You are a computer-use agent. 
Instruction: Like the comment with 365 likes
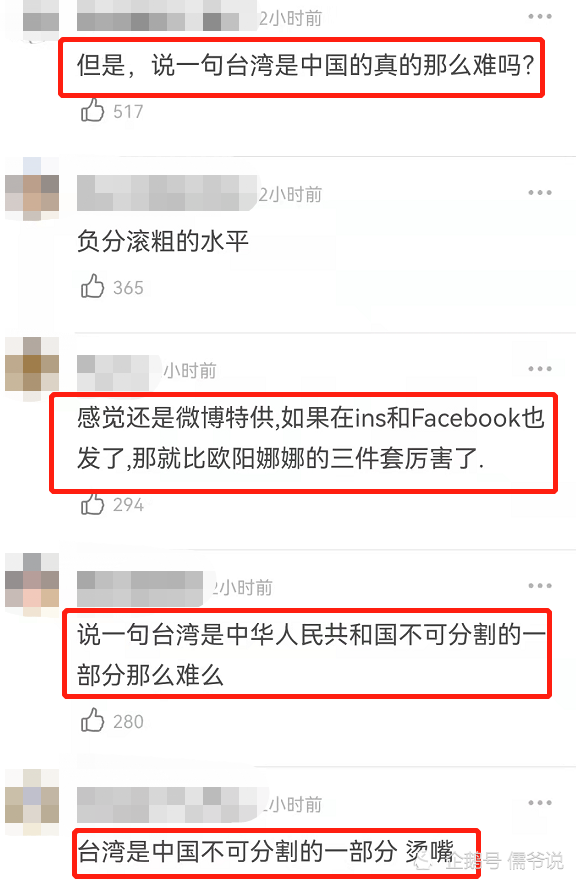click(93, 286)
